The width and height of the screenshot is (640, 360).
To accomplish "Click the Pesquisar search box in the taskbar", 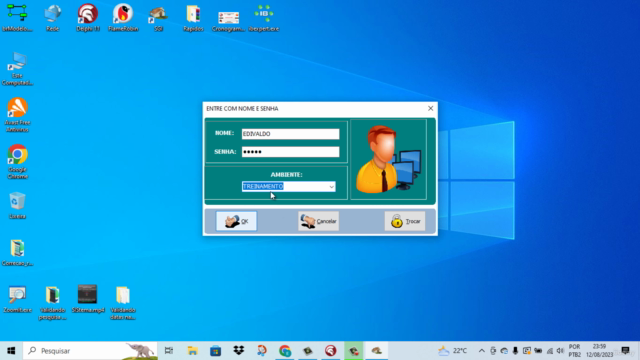I will coord(90,351).
